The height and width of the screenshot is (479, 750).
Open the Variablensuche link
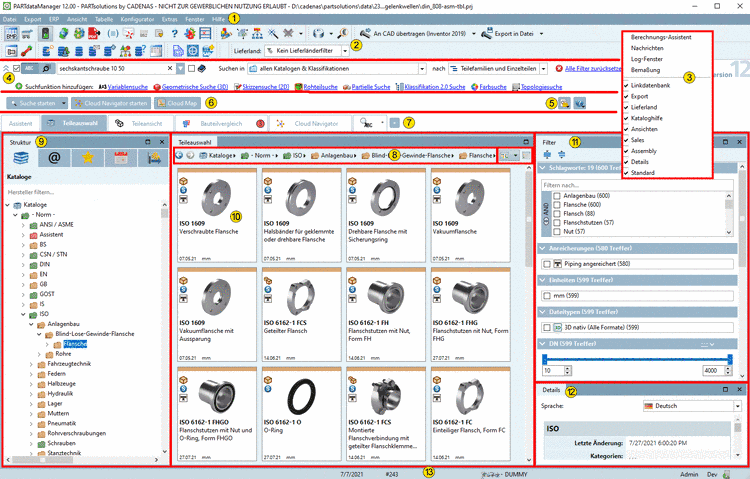pos(128,87)
